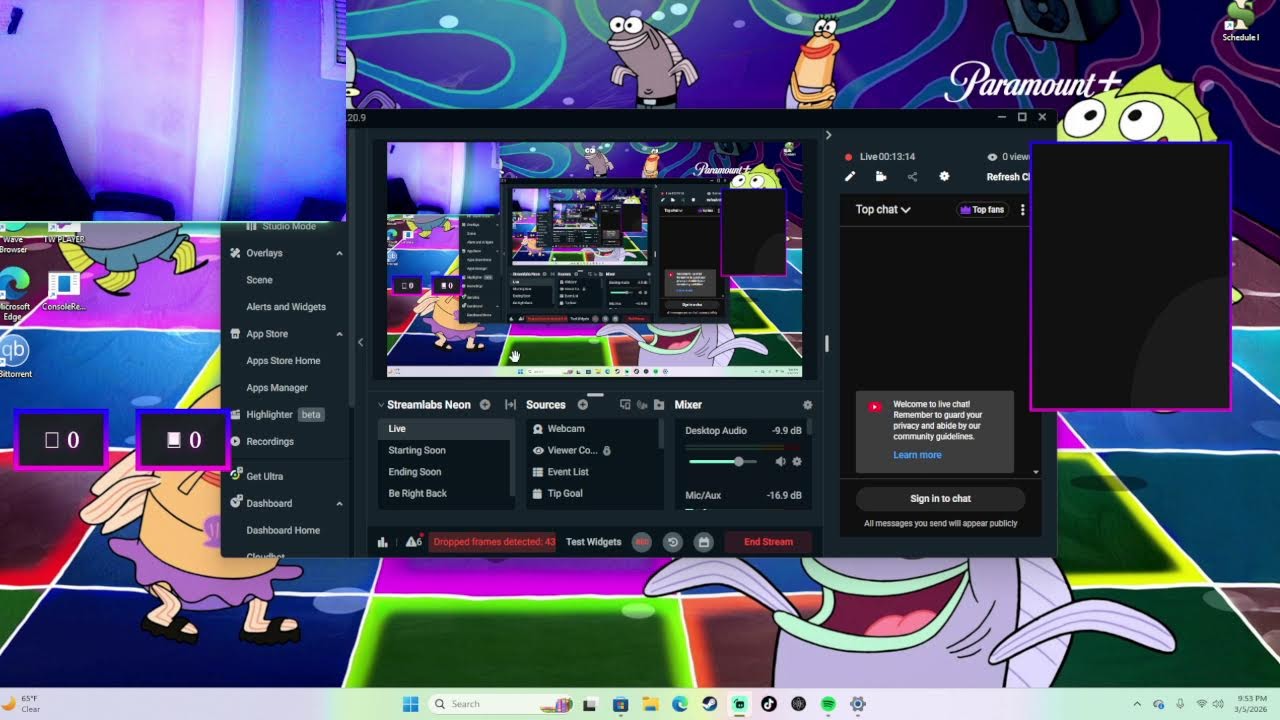The height and width of the screenshot is (720, 1280).
Task: Toggle visibility of Viewer Count source
Action: tap(538, 450)
